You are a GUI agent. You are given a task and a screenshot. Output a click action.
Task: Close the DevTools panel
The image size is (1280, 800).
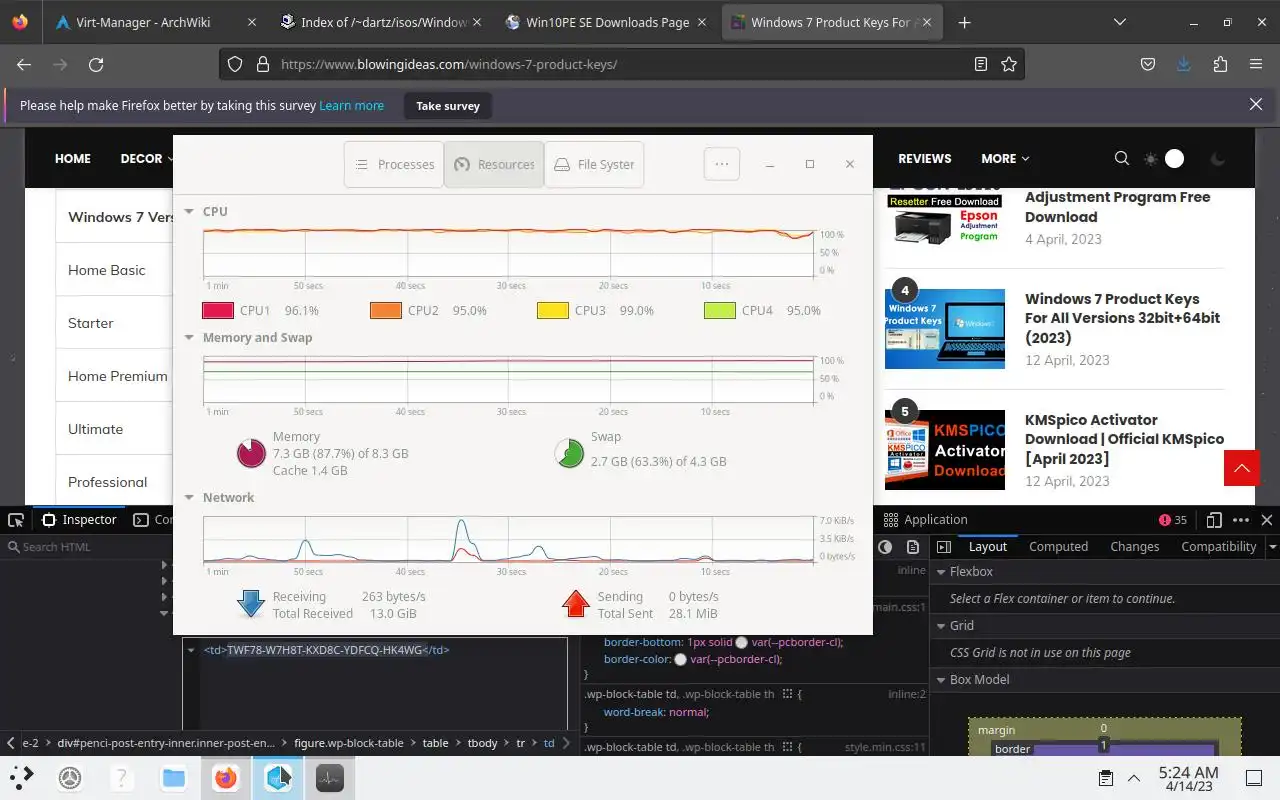1267,520
